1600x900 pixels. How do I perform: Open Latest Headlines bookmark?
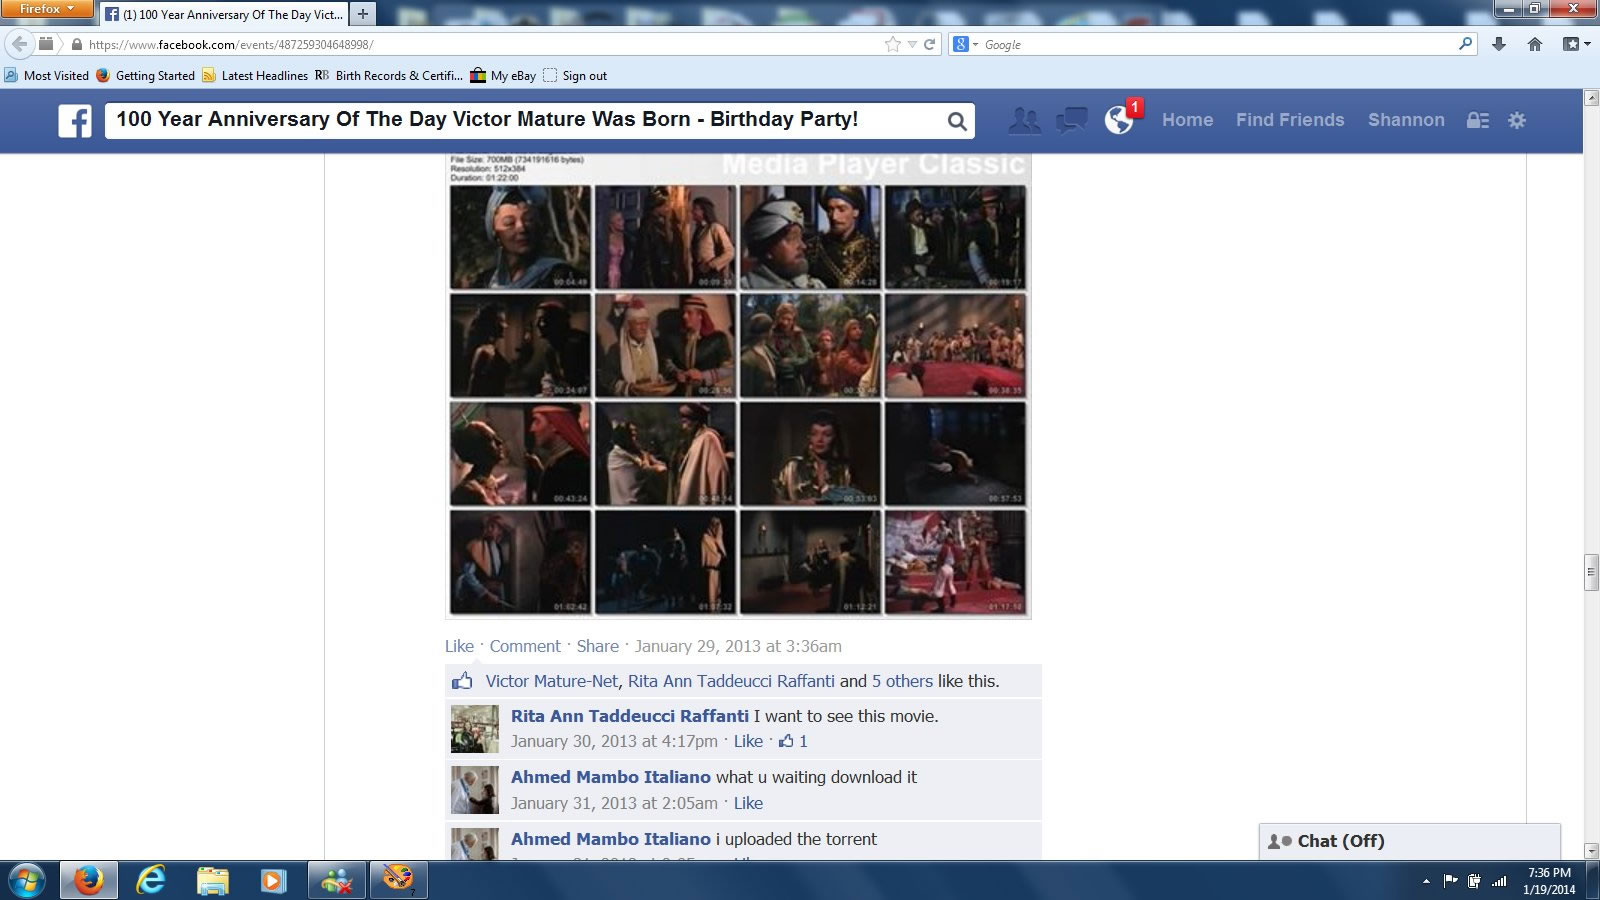pos(255,75)
